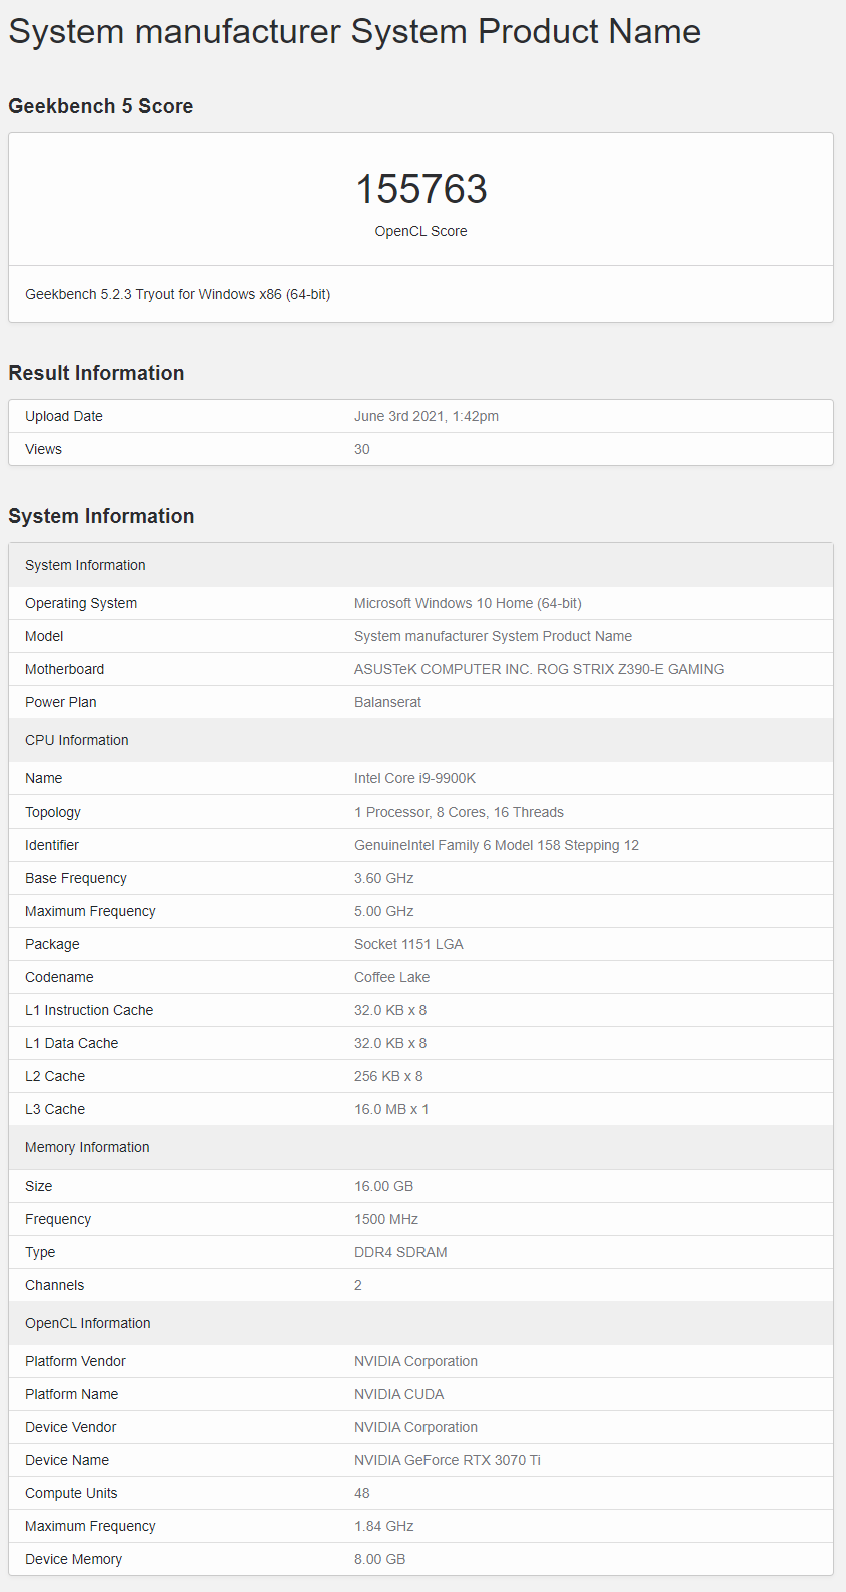Click the CPU name 'Intel Core i9-9900K'
Viewport: 846px width, 1592px height.
click(415, 778)
